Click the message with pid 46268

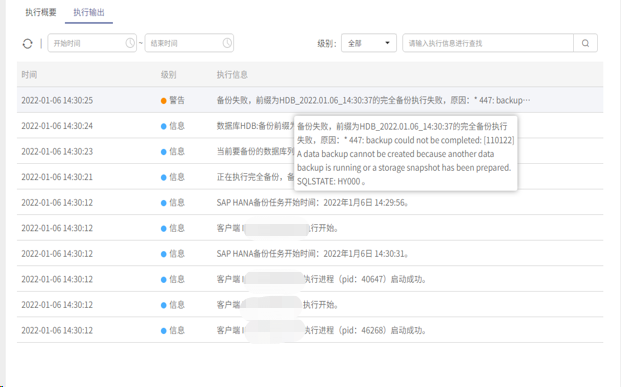[x=322, y=330]
